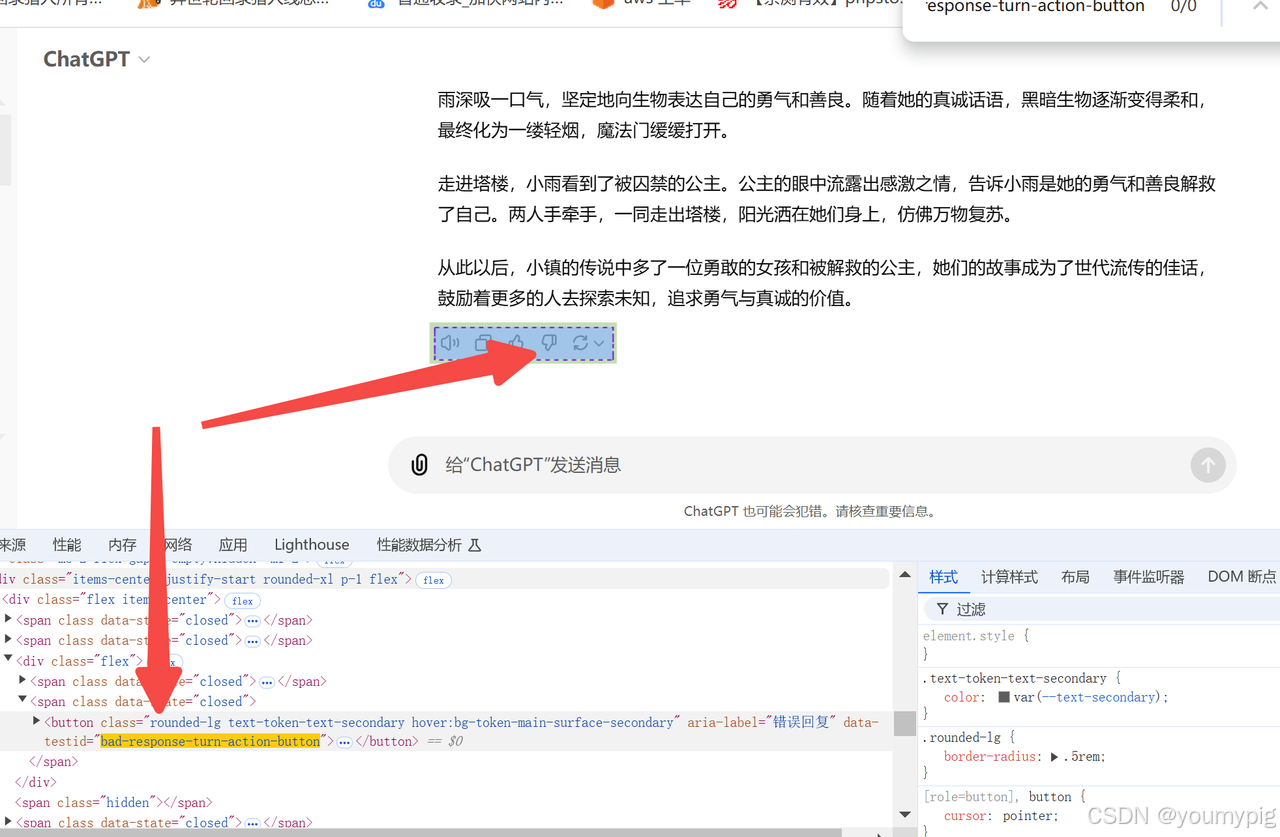Click the funnel icon in styles filter
Image resolution: width=1280 pixels, height=837 pixels.
[x=942, y=609]
